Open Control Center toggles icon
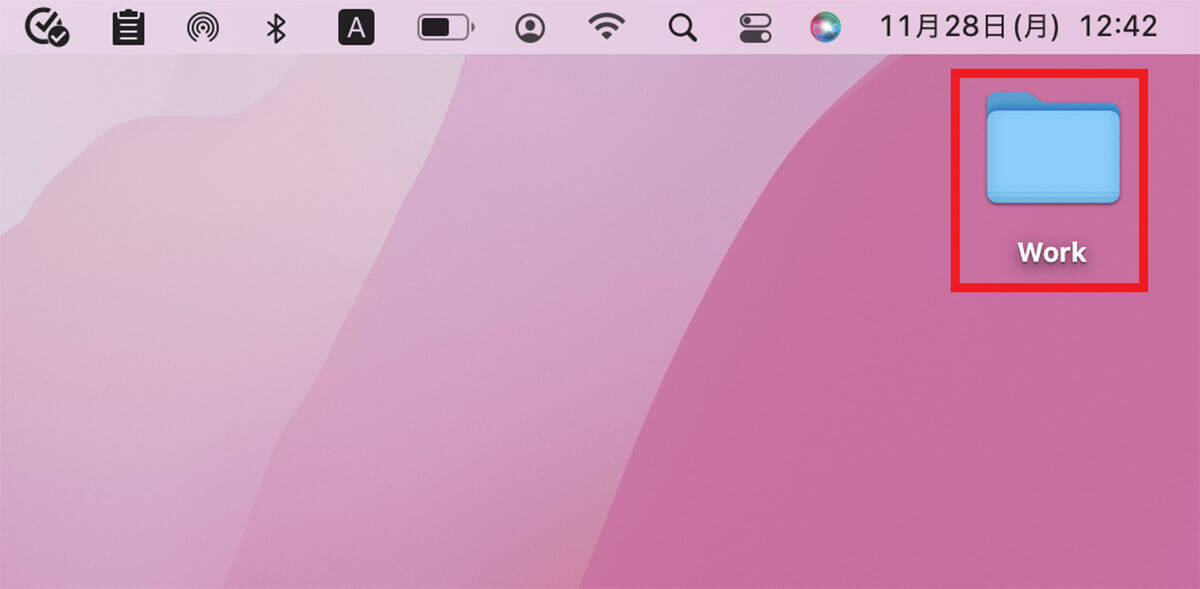 tap(755, 28)
